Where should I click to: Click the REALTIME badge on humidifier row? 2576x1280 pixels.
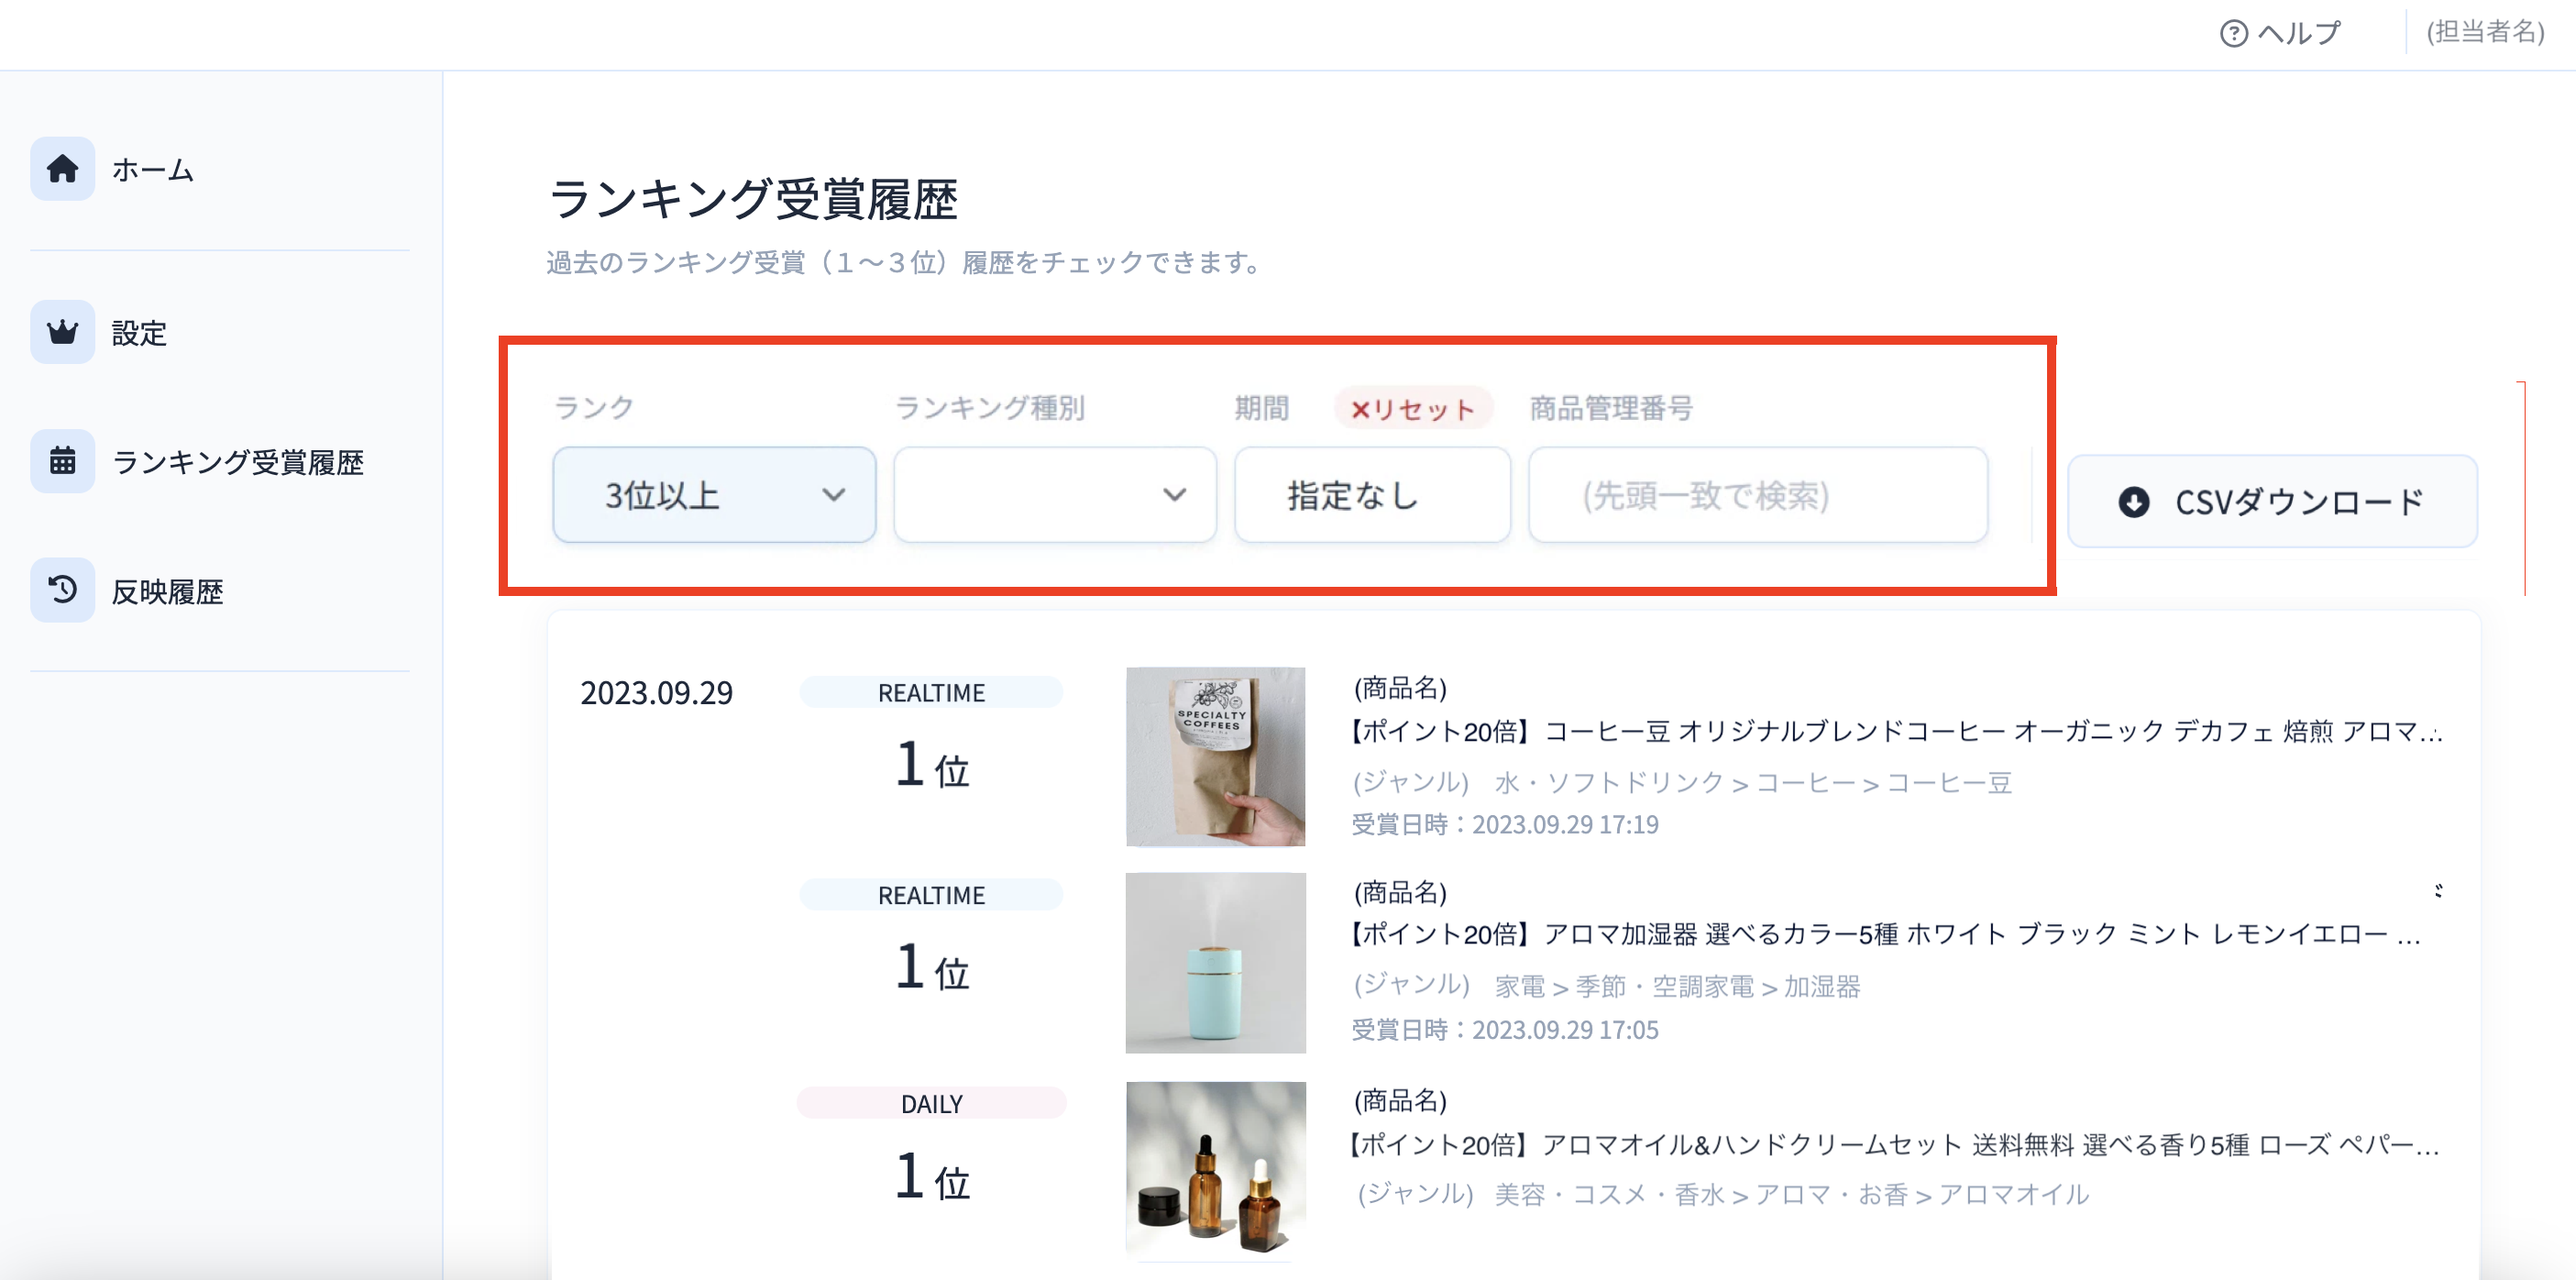[x=931, y=895]
